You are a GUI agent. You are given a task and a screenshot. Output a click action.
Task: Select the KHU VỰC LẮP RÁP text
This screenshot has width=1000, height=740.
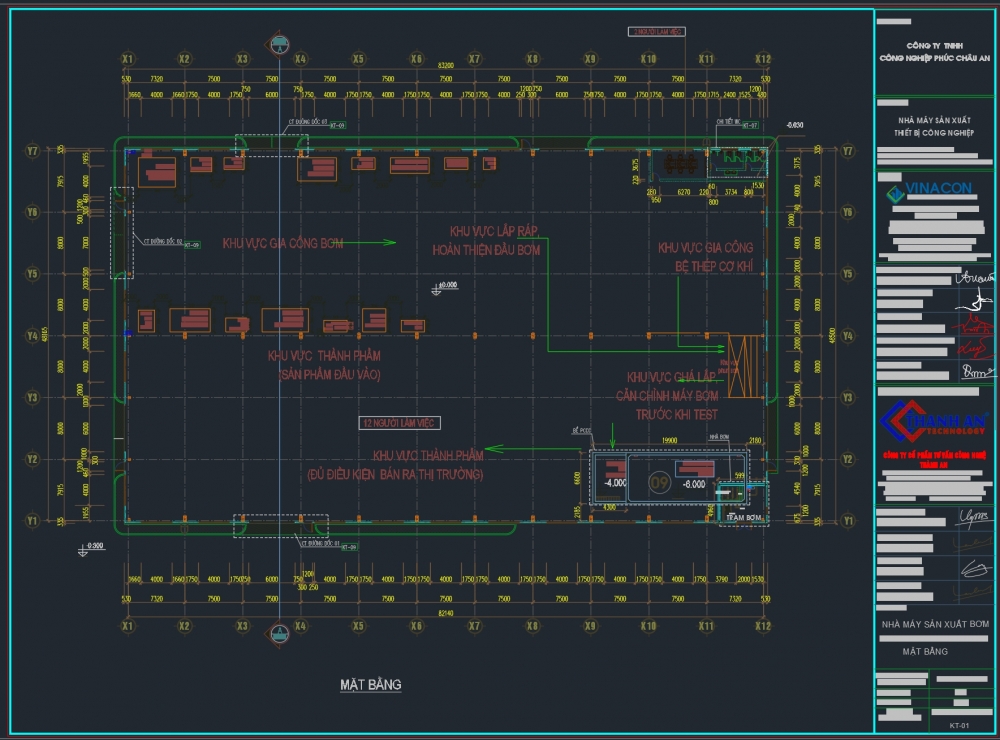pos(485,231)
